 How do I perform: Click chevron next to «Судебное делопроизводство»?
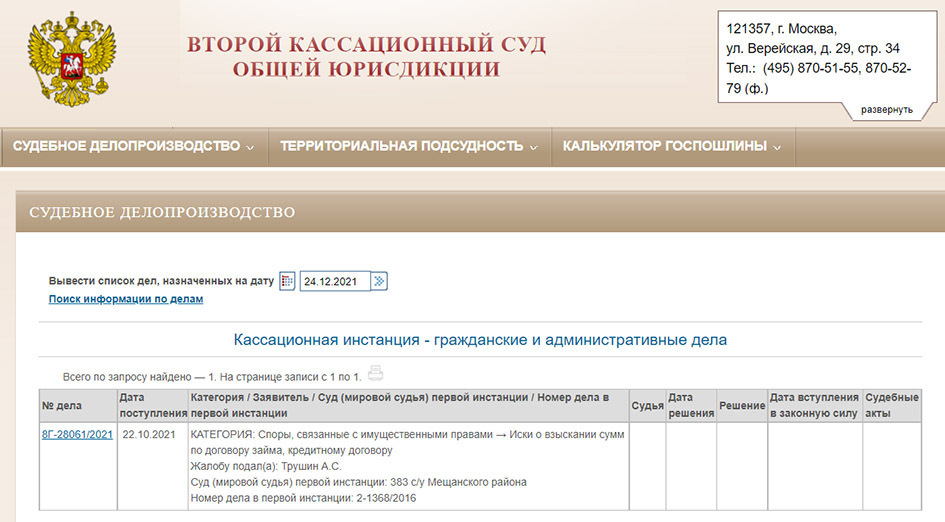pyautogui.click(x=250, y=147)
